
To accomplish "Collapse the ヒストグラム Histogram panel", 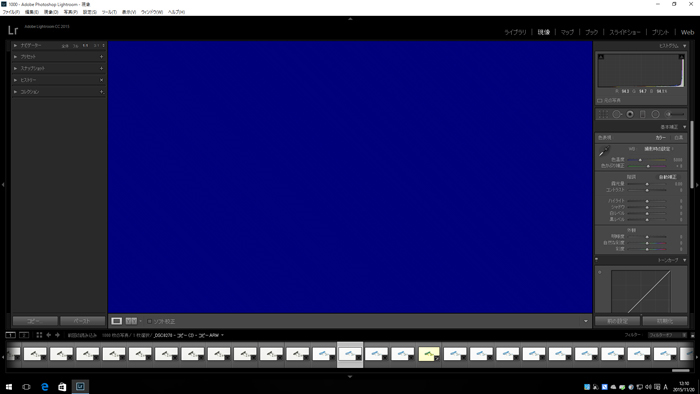I will tap(685, 46).
